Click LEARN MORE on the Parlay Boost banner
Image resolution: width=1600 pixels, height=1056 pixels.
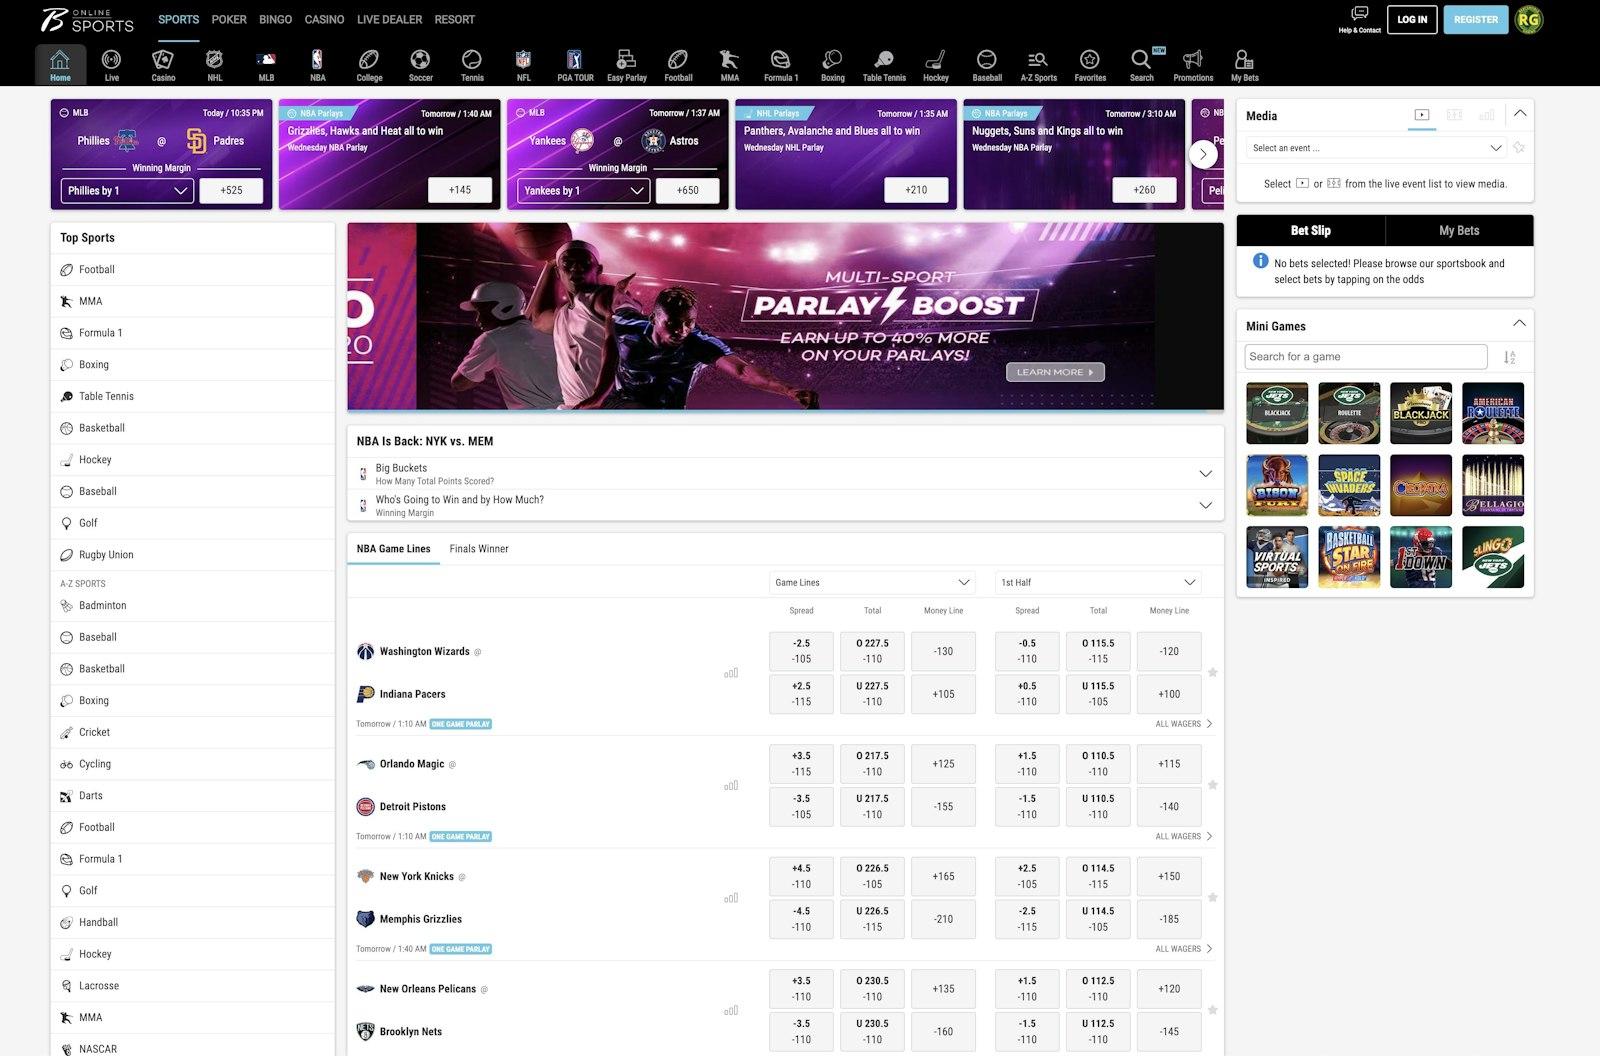[1053, 371]
